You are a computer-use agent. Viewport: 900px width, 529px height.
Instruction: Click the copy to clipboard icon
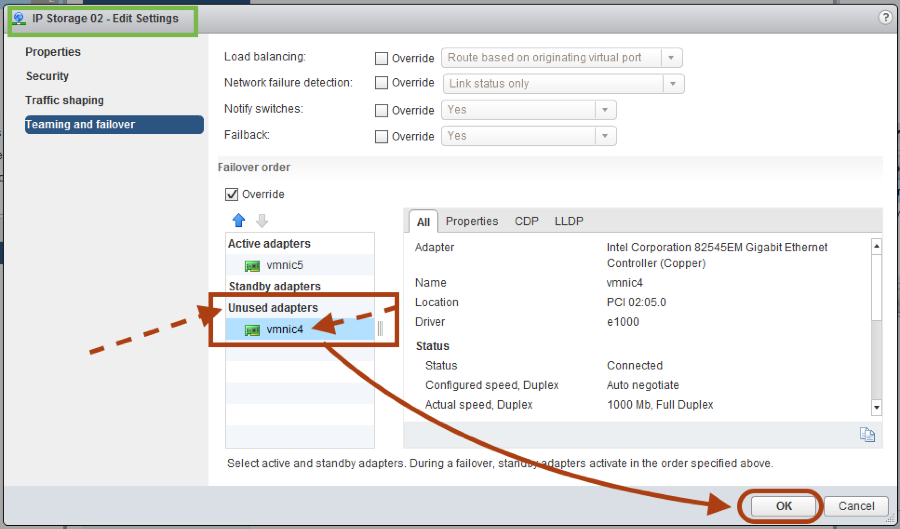[867, 434]
